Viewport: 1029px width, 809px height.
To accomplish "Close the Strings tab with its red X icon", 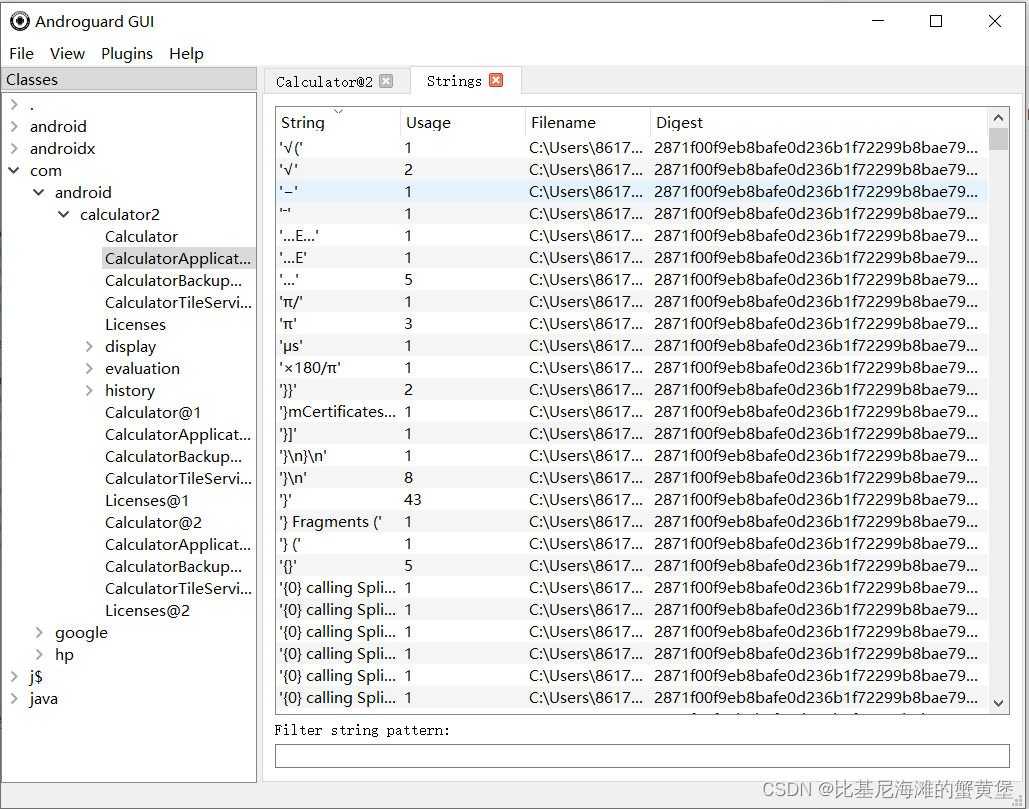I will [495, 81].
